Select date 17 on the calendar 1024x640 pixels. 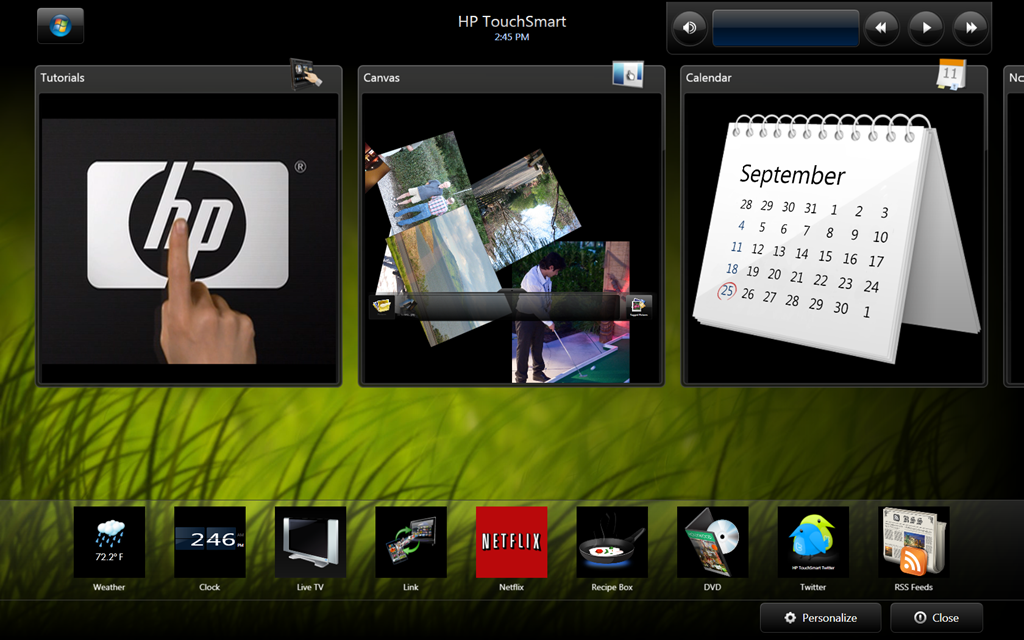point(876,261)
